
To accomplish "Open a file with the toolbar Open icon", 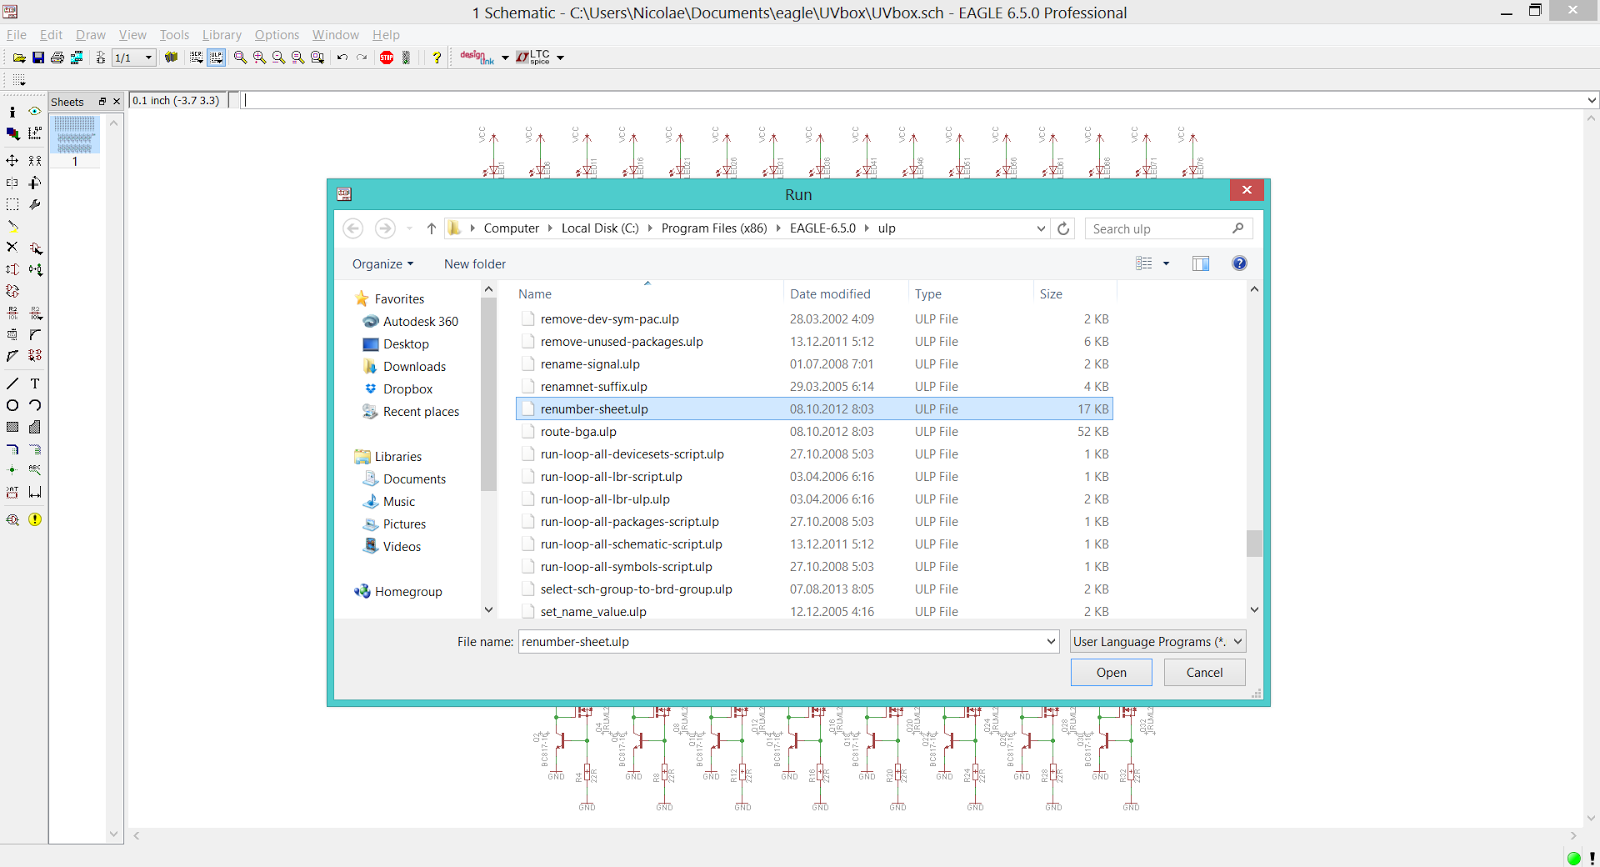I will coord(19,58).
